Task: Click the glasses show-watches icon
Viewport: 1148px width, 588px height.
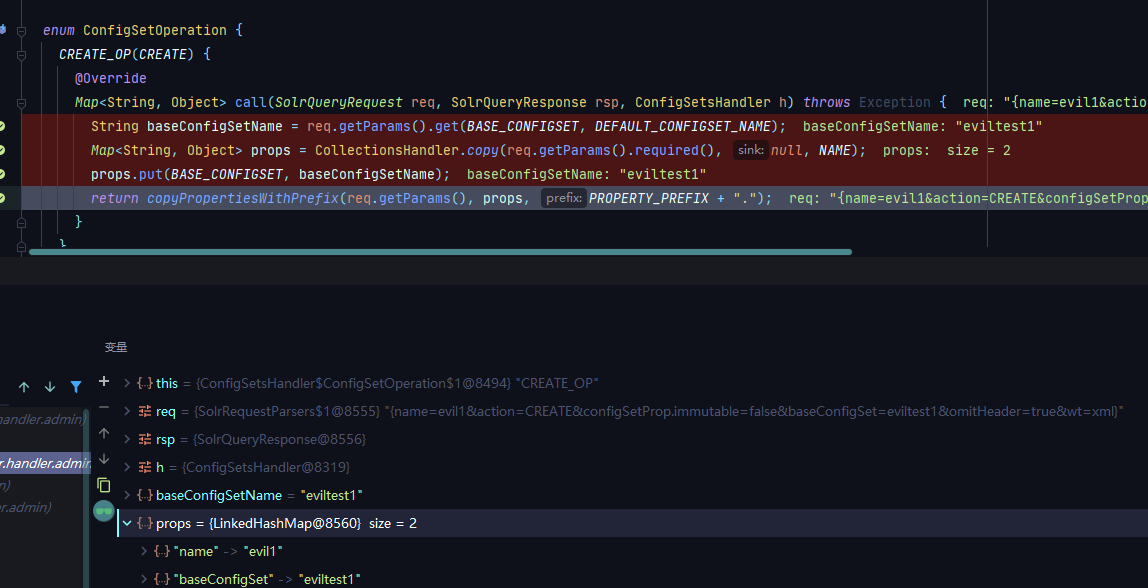Action: pos(104,511)
